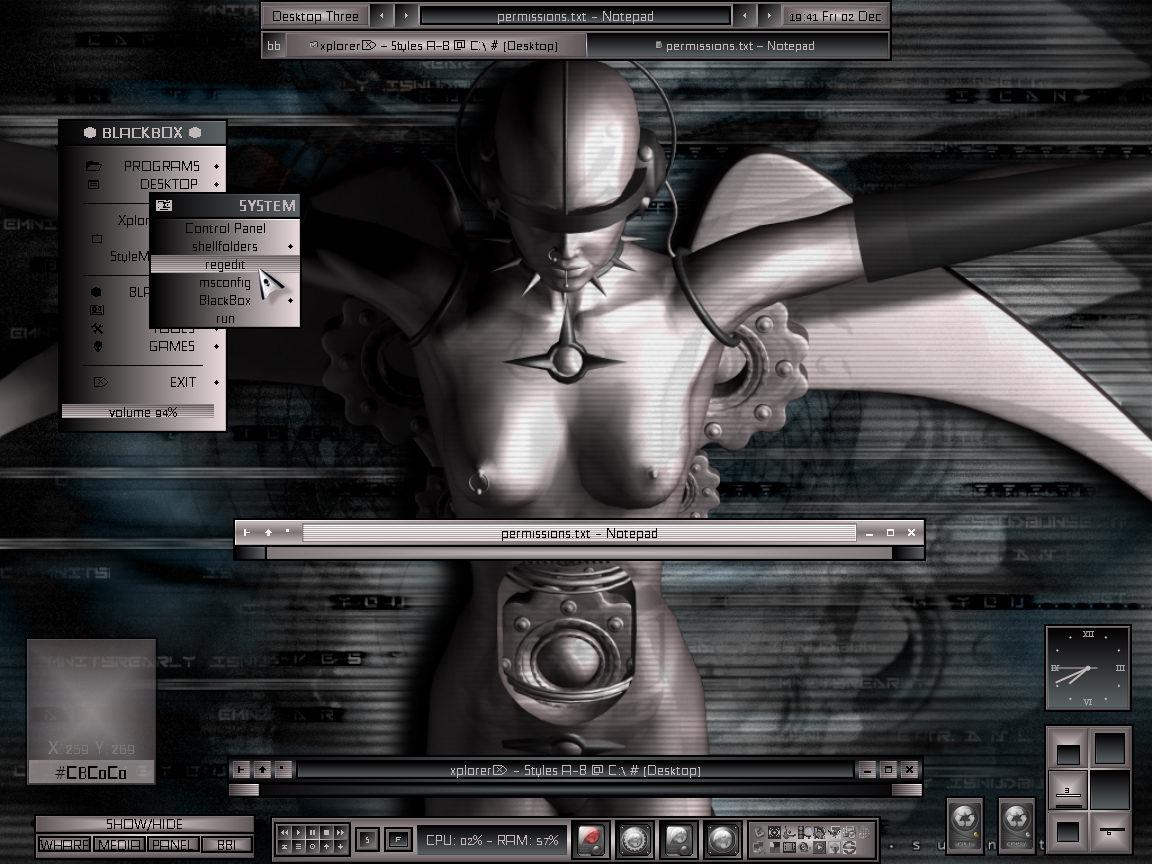Click the tools icon left of GAMES row
The width and height of the screenshot is (1152, 864).
97,328
